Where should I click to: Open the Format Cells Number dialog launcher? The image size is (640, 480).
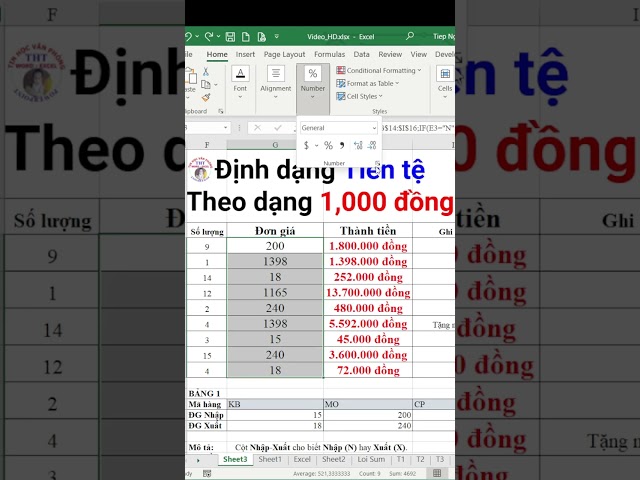point(377,163)
